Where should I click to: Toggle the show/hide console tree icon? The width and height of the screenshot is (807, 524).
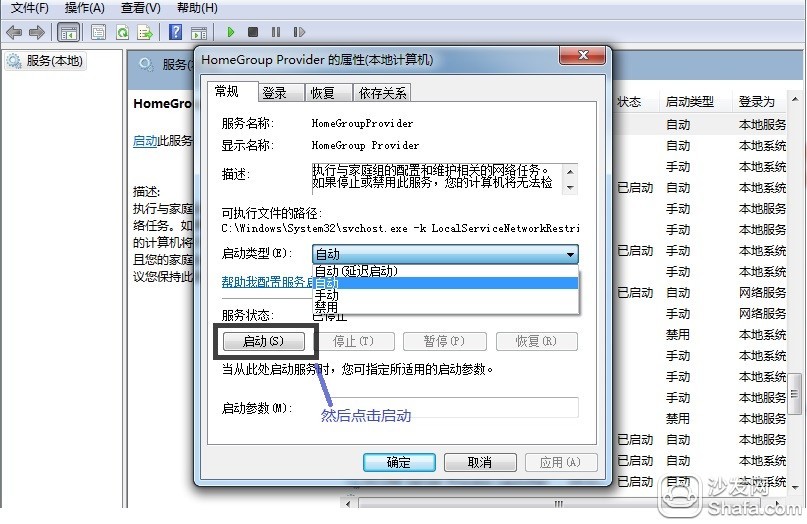[x=68, y=32]
